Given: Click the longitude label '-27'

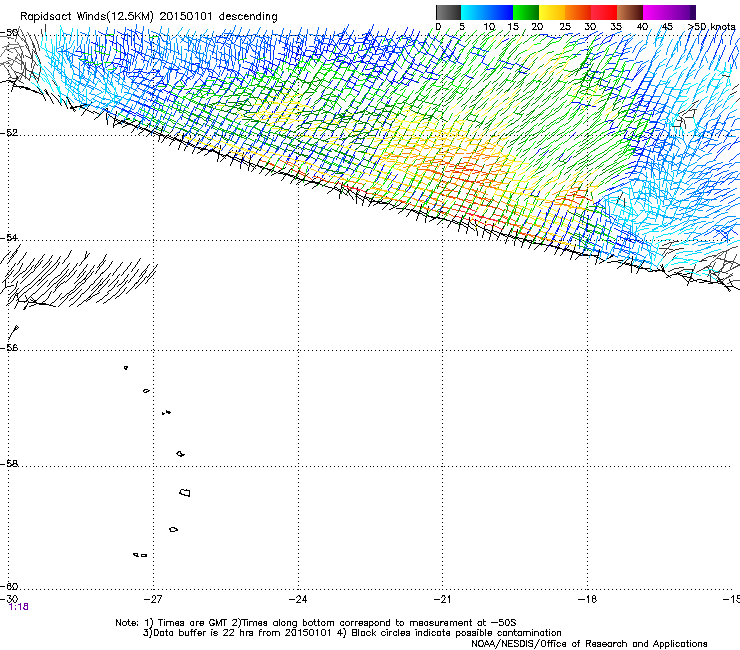Looking at the screenshot, I should (153, 599).
